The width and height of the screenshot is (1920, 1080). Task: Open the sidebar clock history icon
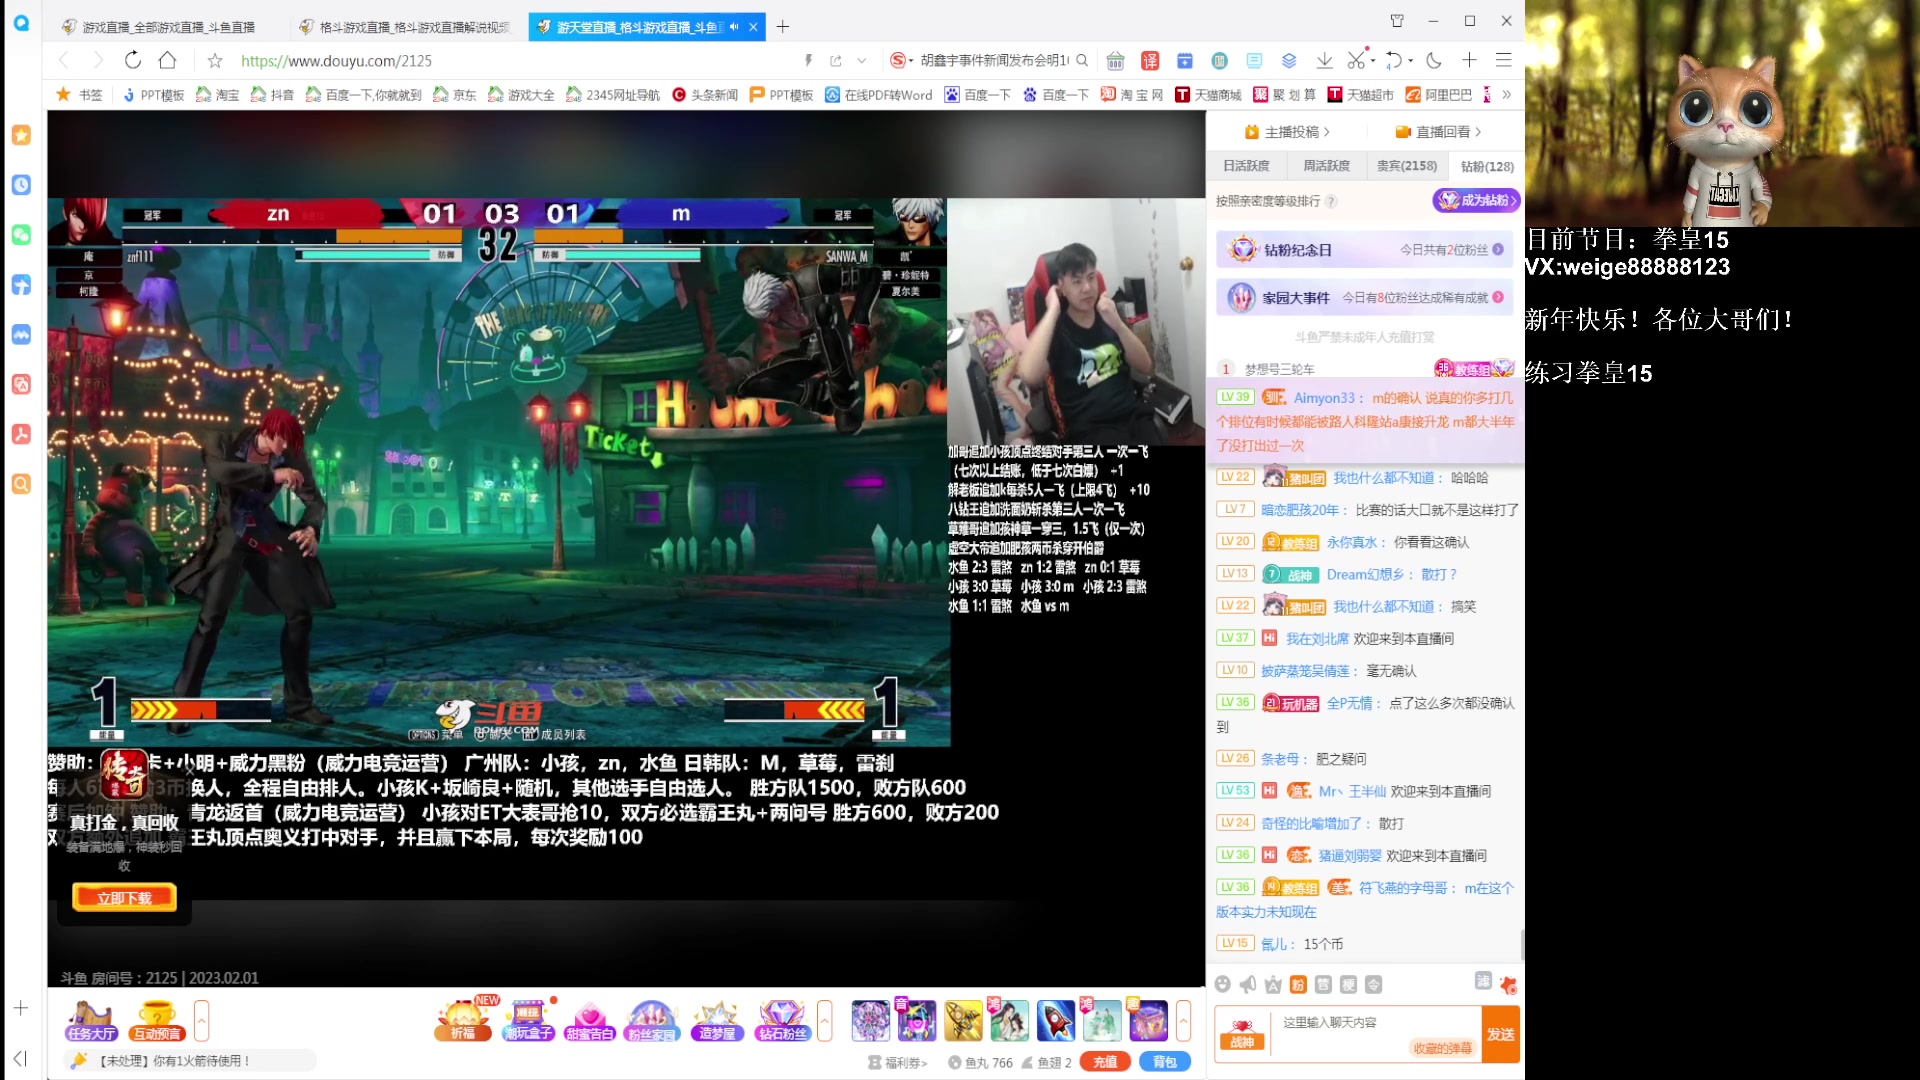[x=21, y=185]
